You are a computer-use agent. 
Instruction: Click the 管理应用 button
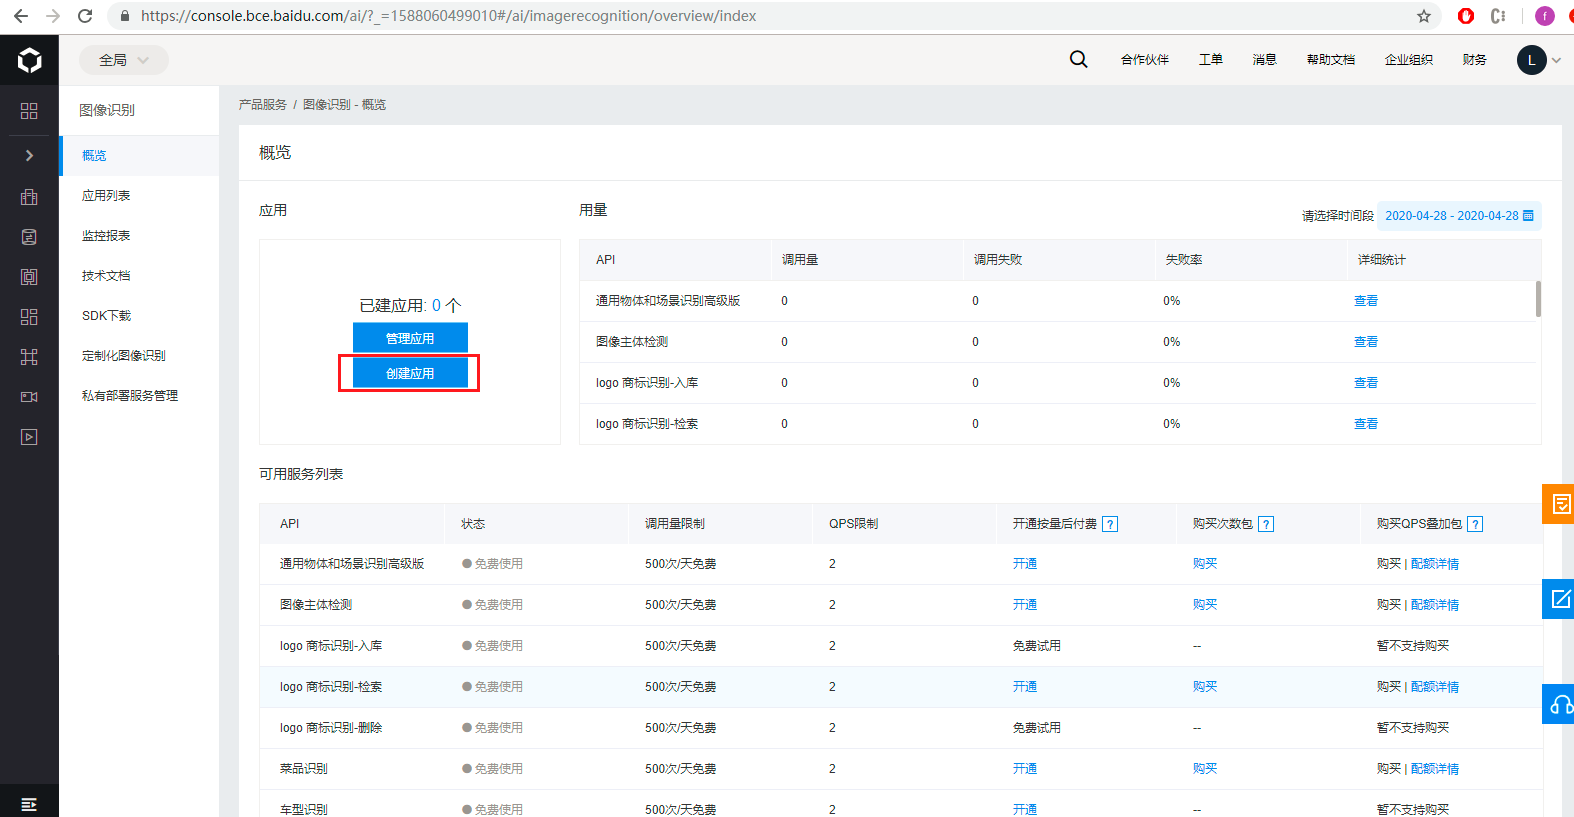pos(410,338)
